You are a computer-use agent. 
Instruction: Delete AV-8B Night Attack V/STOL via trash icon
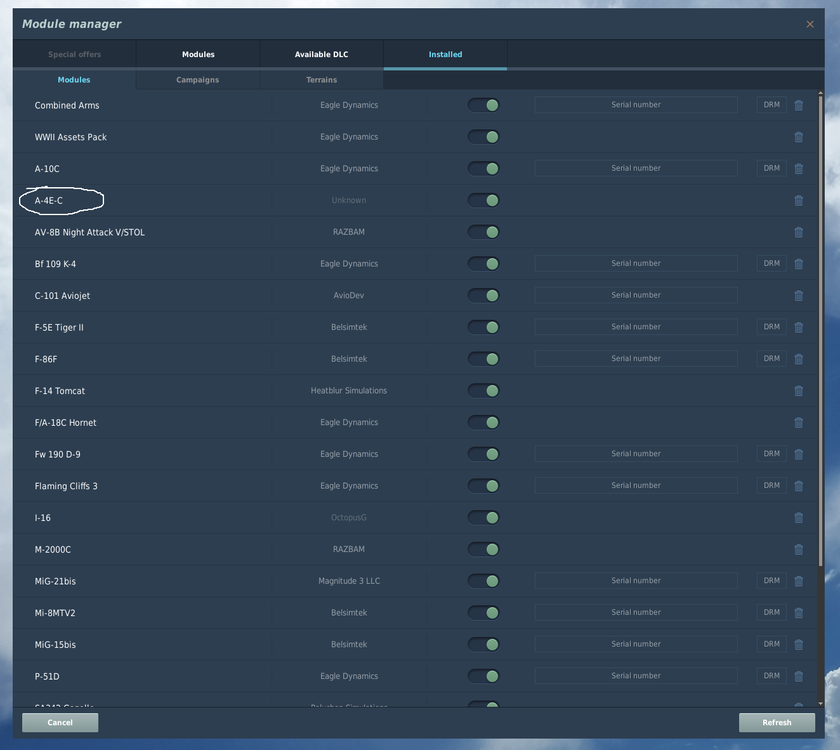(798, 232)
